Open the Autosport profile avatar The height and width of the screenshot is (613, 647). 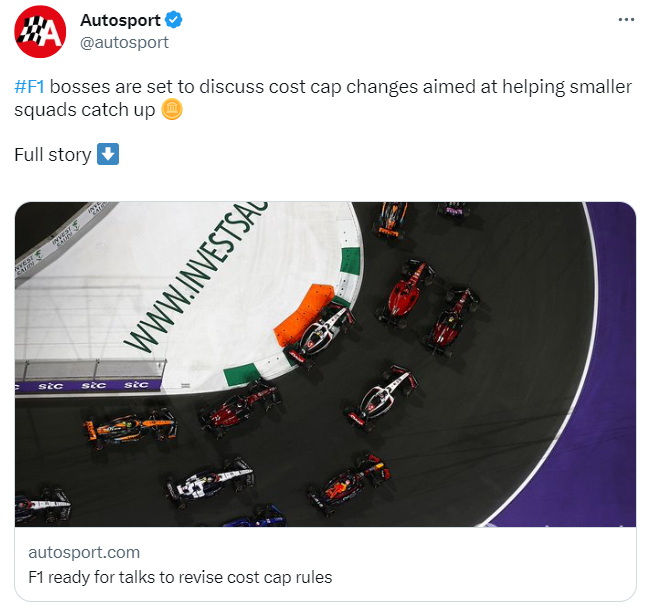tap(40, 31)
